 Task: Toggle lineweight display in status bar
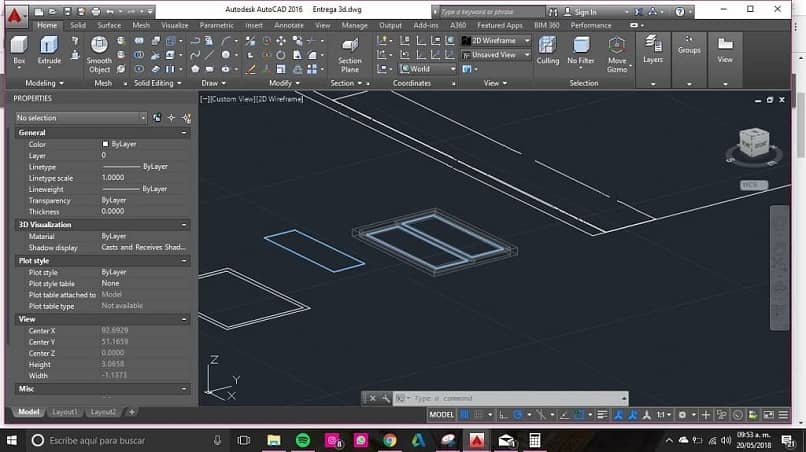coord(602,414)
